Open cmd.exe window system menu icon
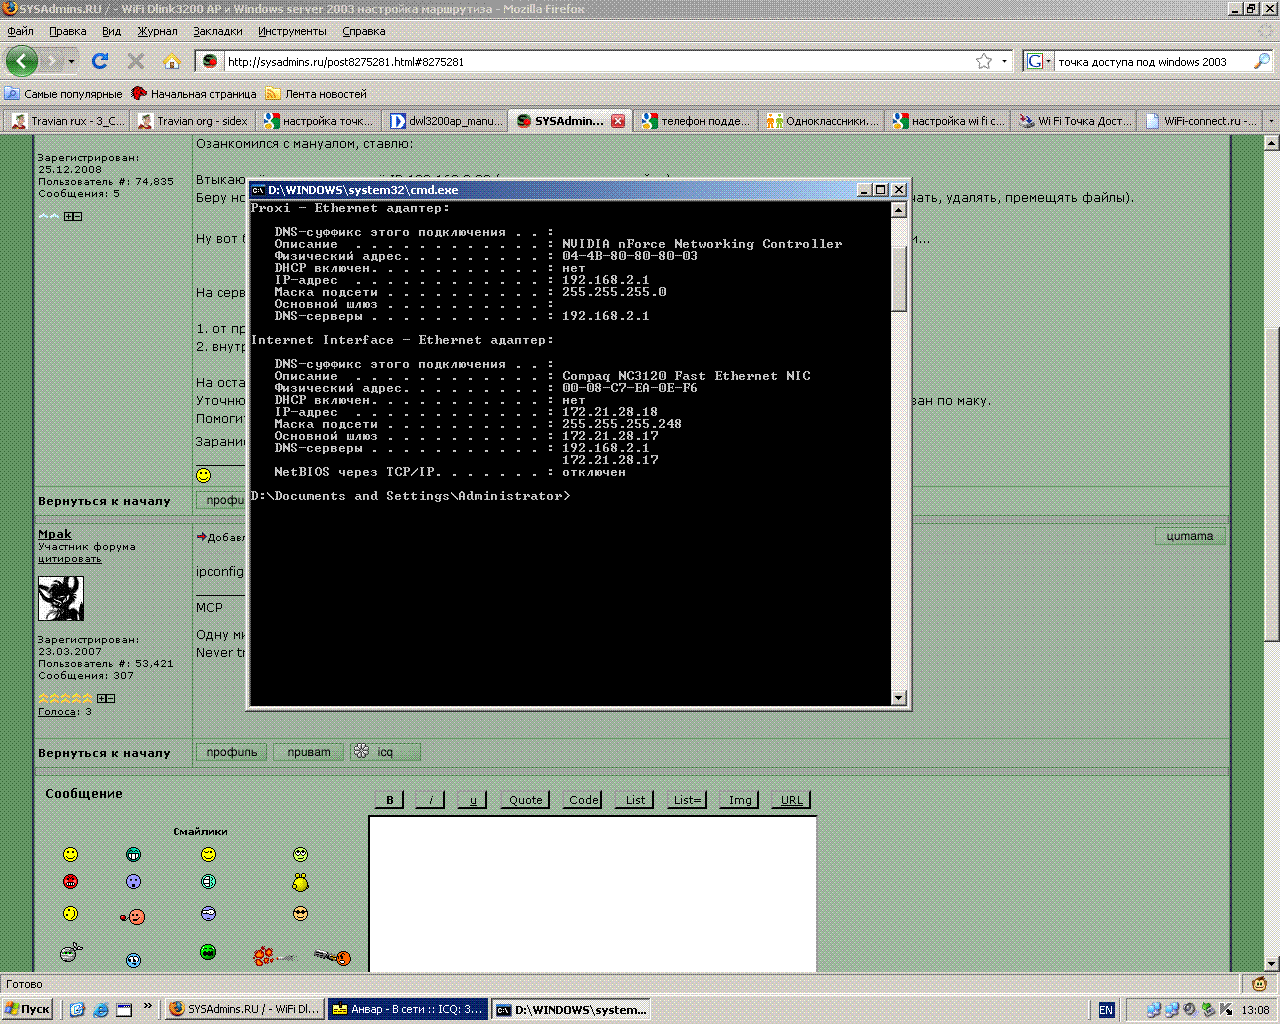 pos(258,190)
